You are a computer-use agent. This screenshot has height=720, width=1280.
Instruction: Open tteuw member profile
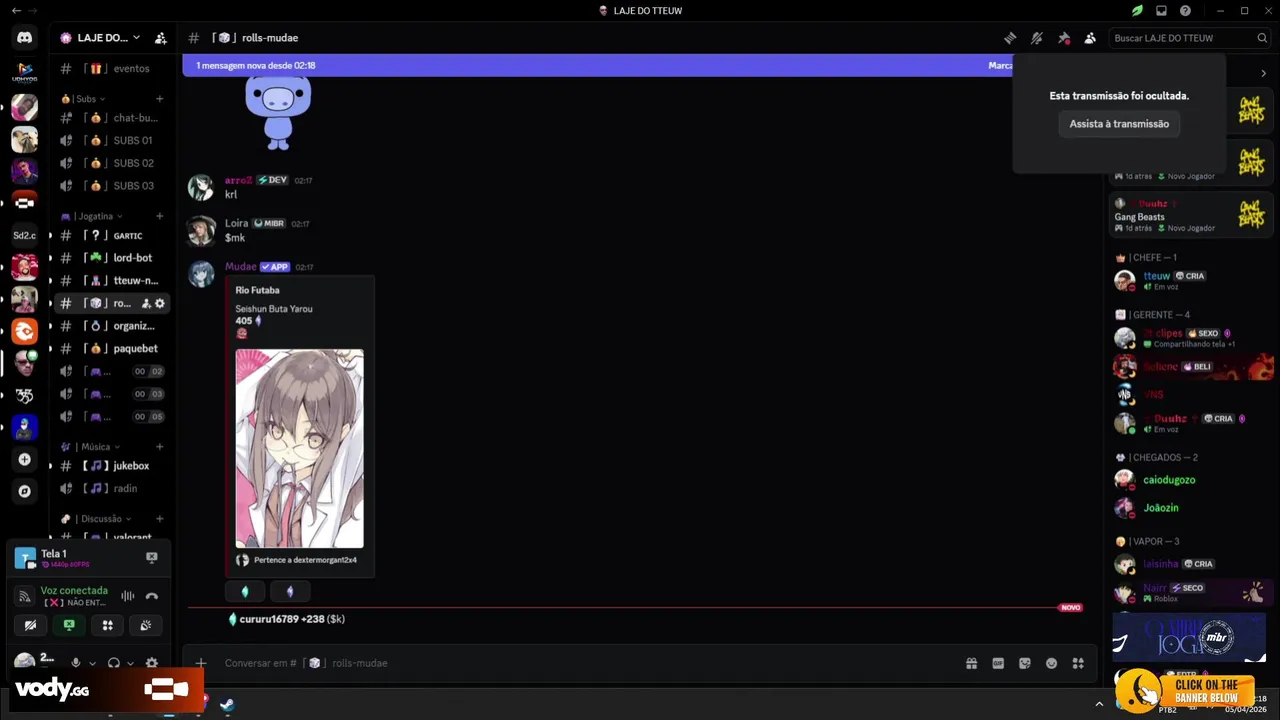pos(1190,280)
